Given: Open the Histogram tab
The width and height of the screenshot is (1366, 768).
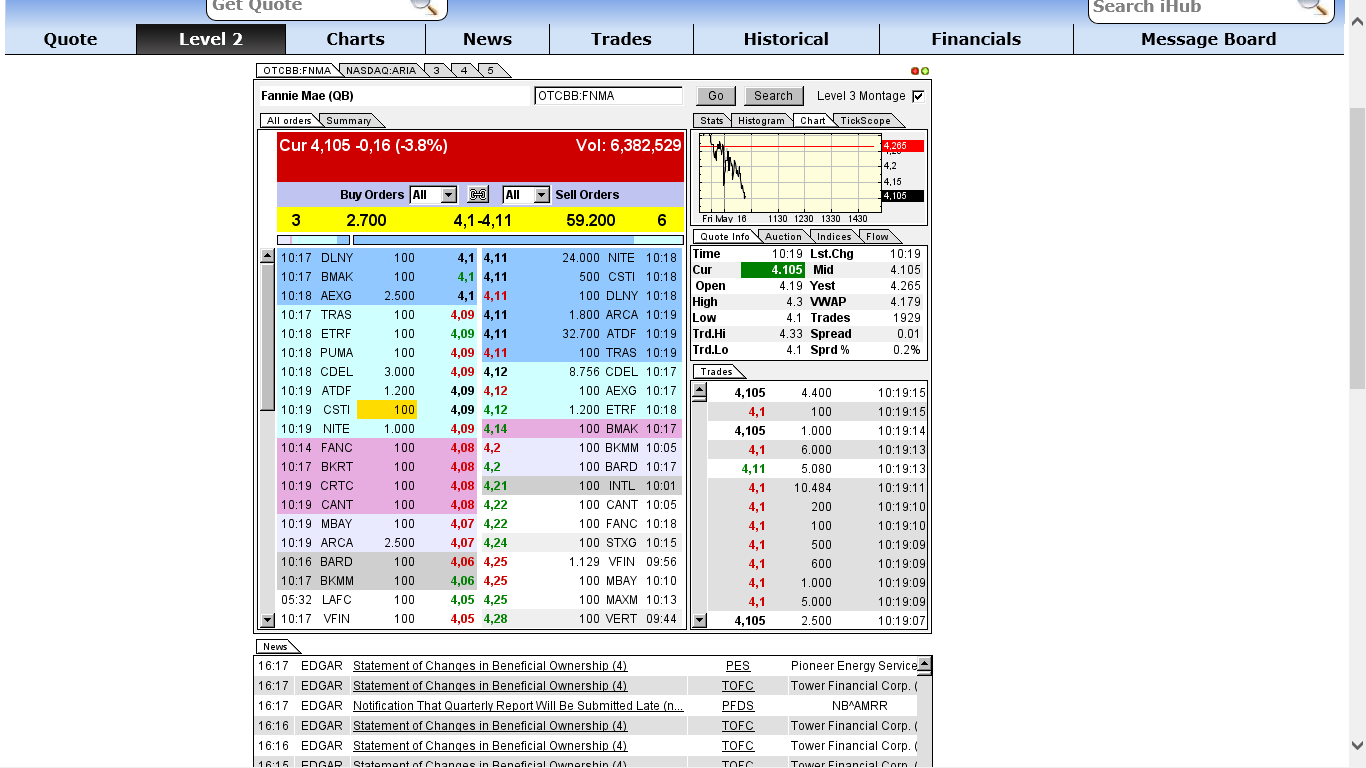Looking at the screenshot, I should (x=761, y=120).
